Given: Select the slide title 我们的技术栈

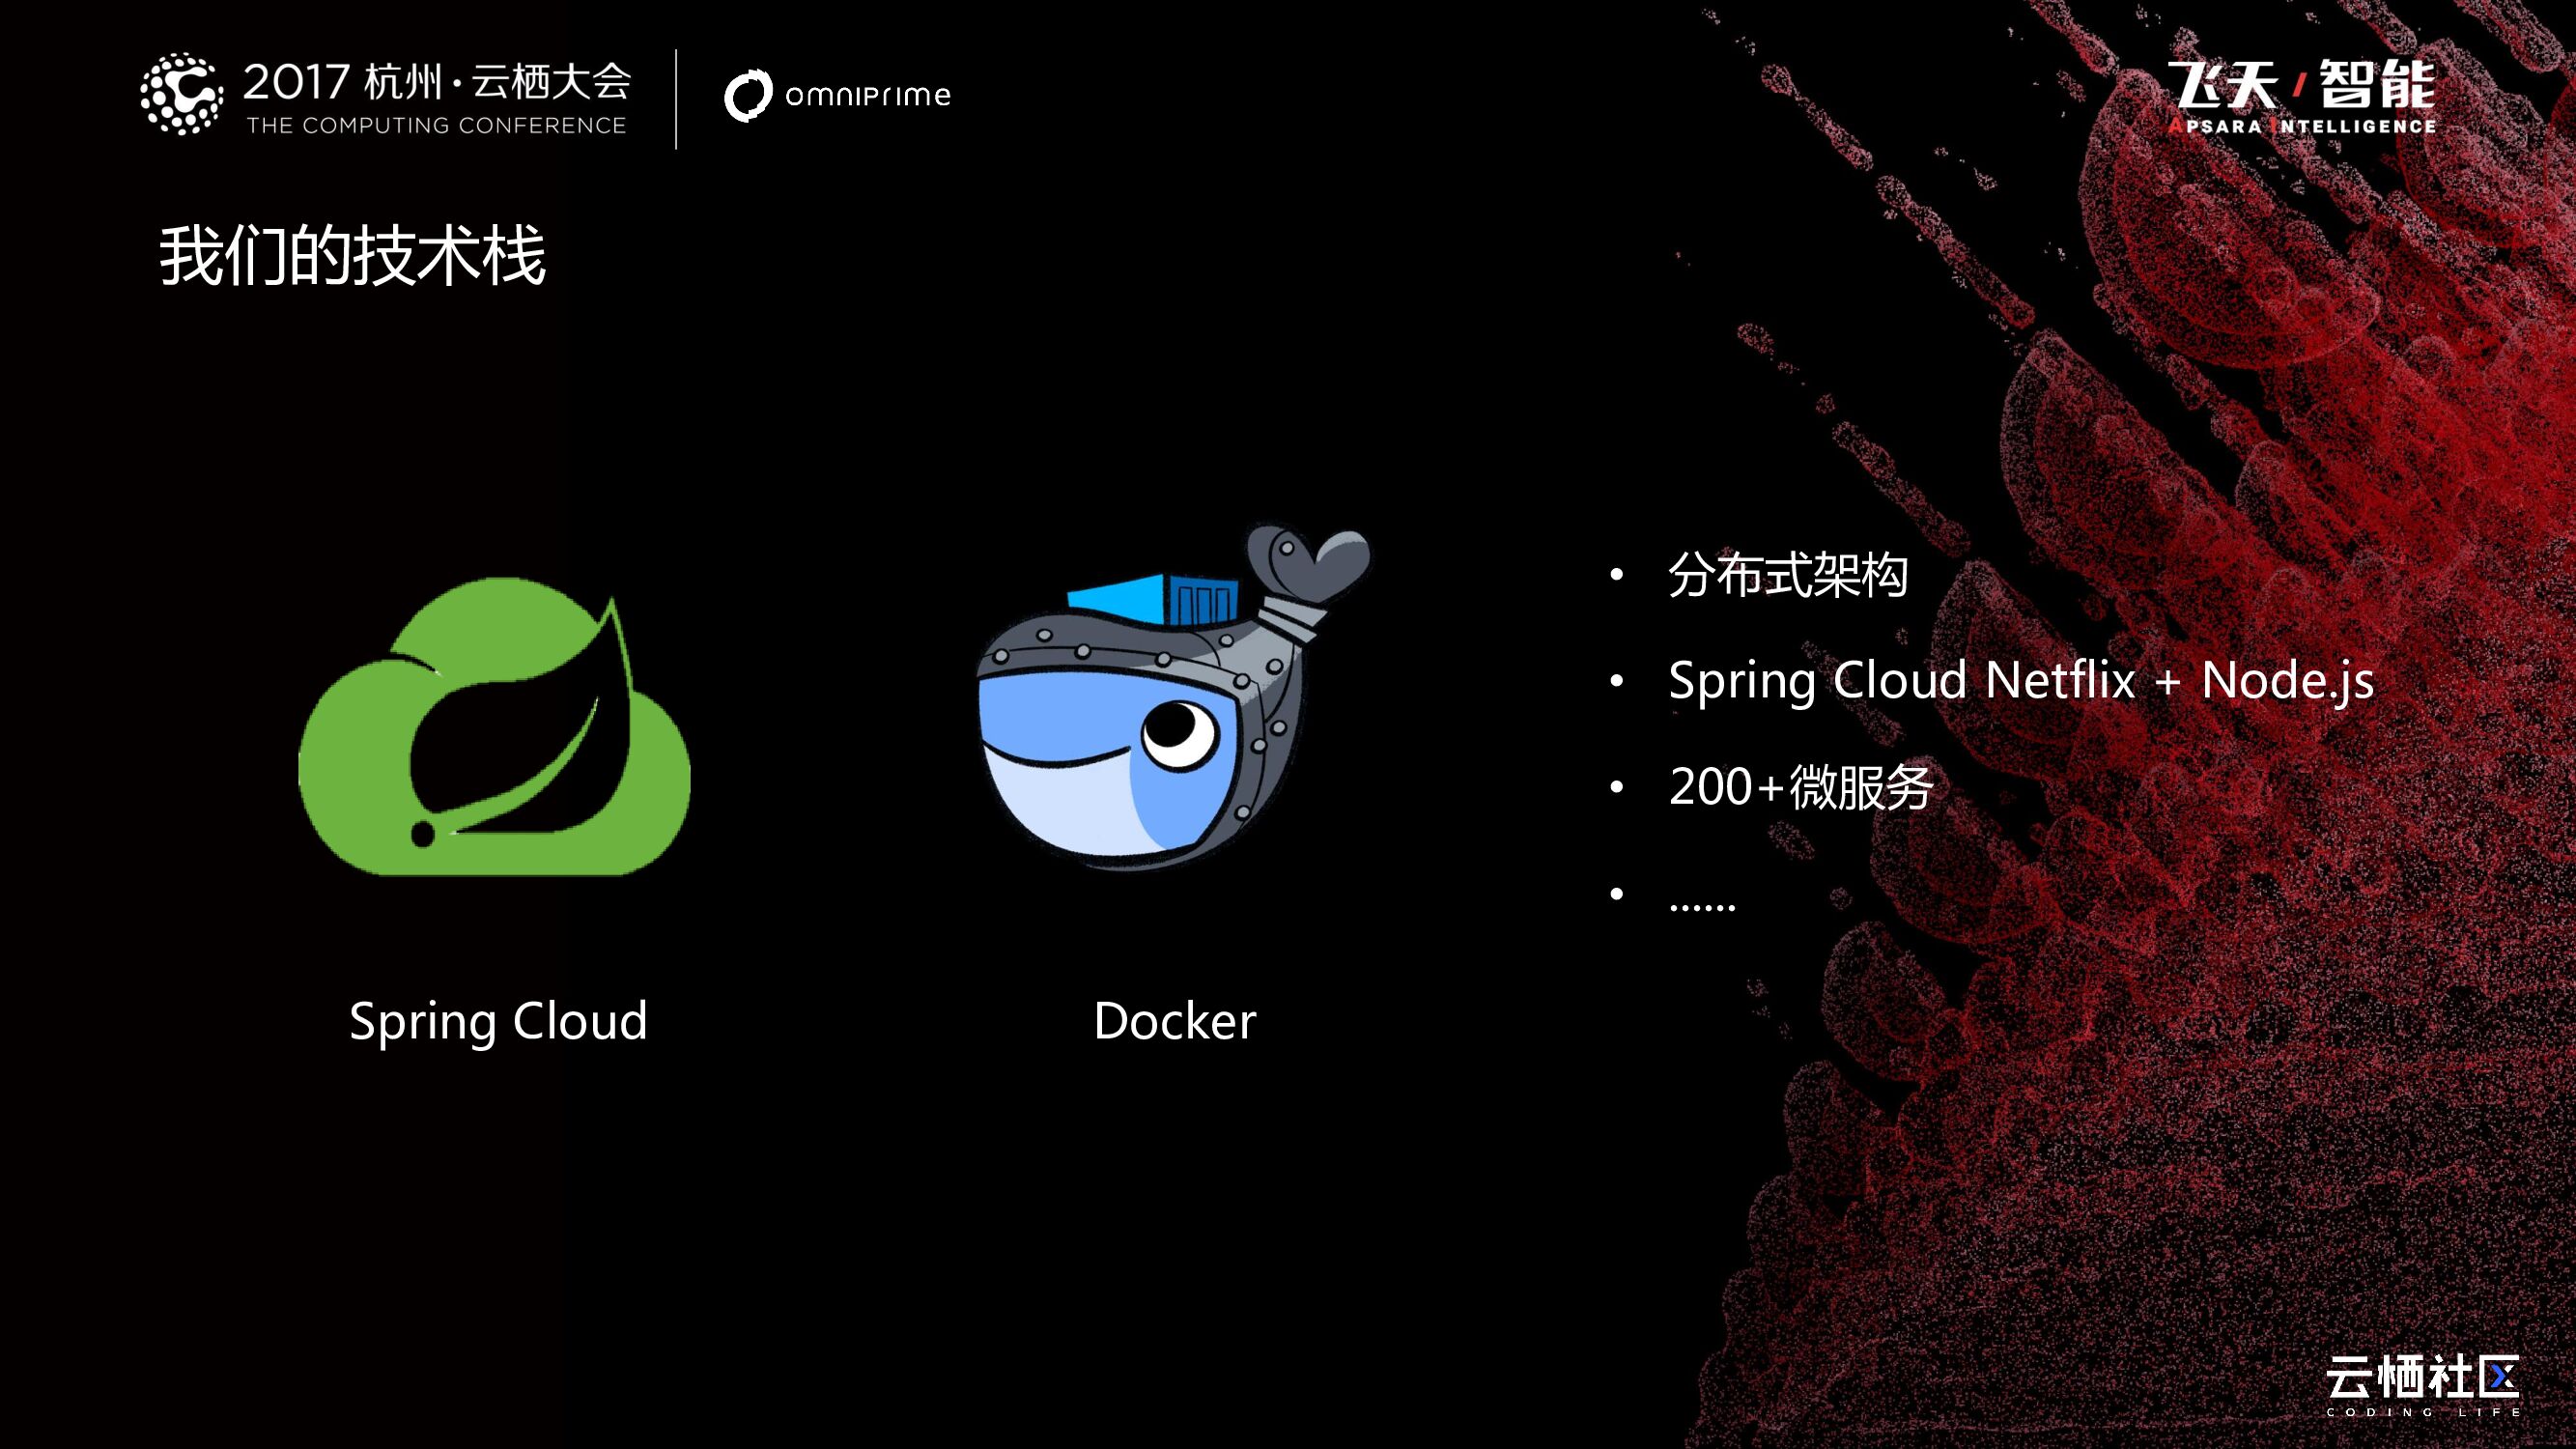Looking at the screenshot, I should coord(352,257).
